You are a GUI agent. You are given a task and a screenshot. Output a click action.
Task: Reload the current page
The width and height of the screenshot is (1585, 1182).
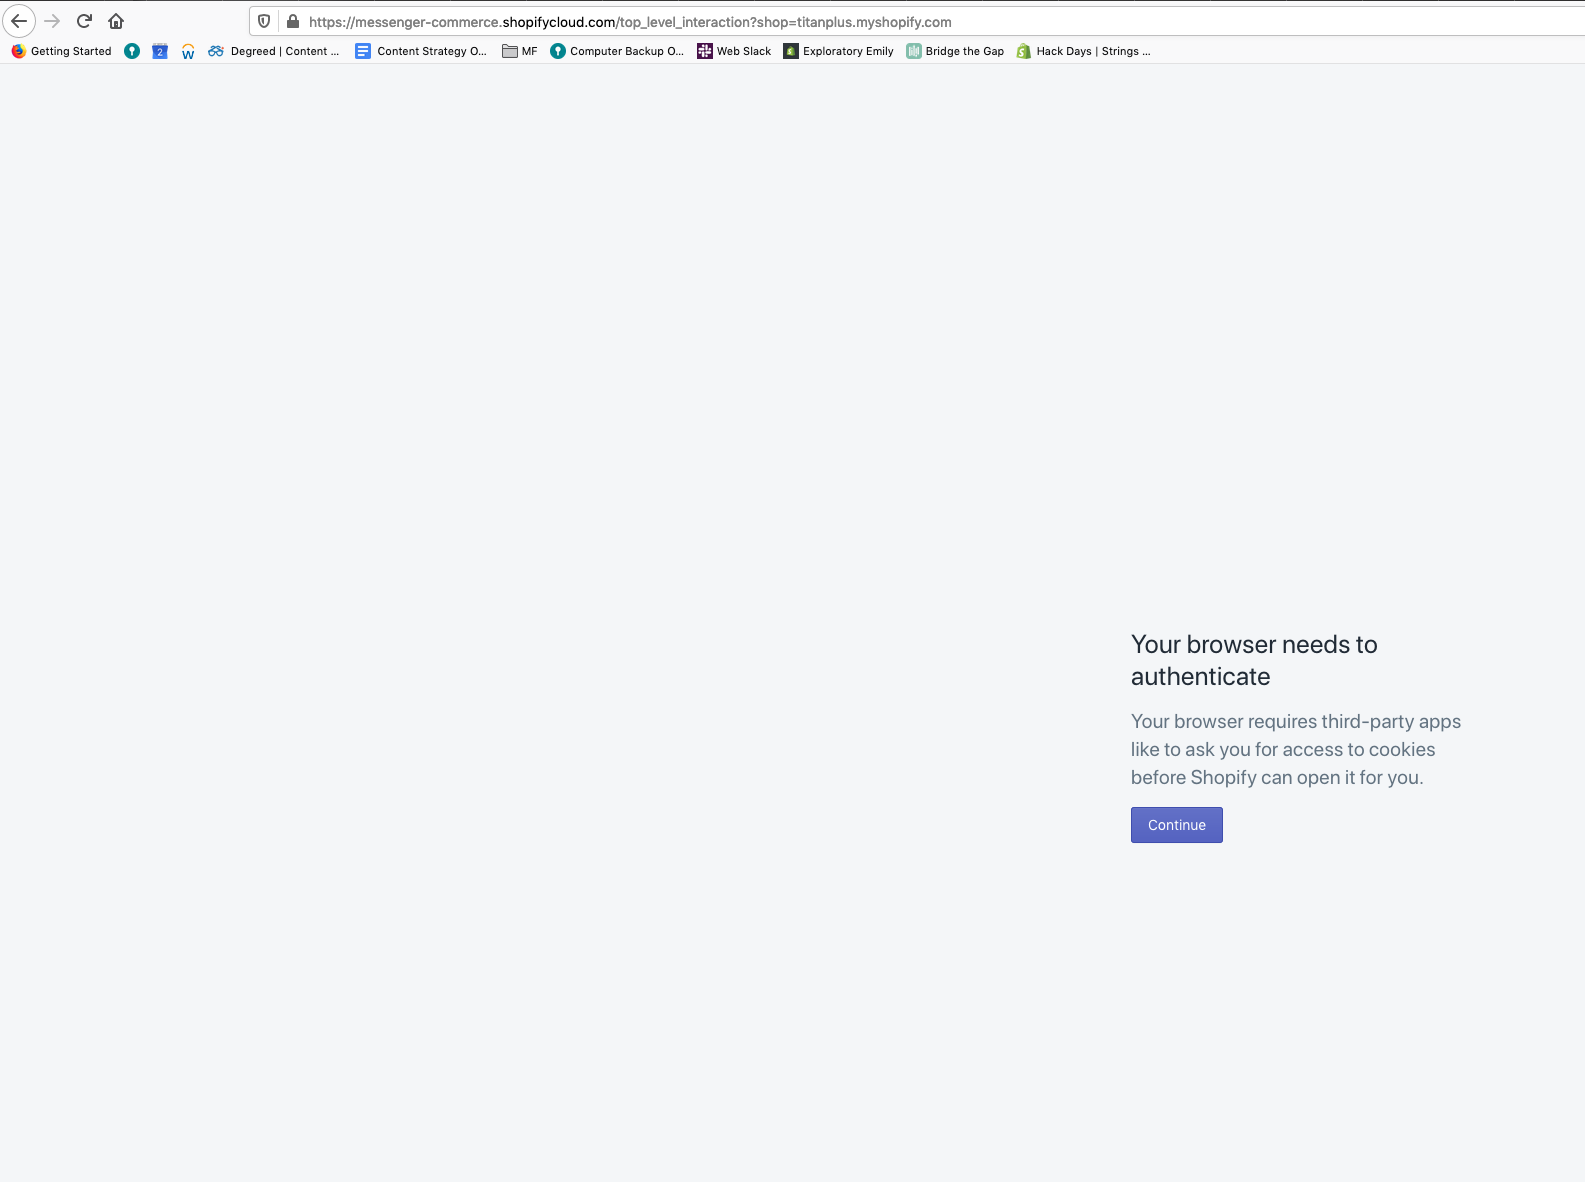pyautogui.click(x=84, y=21)
